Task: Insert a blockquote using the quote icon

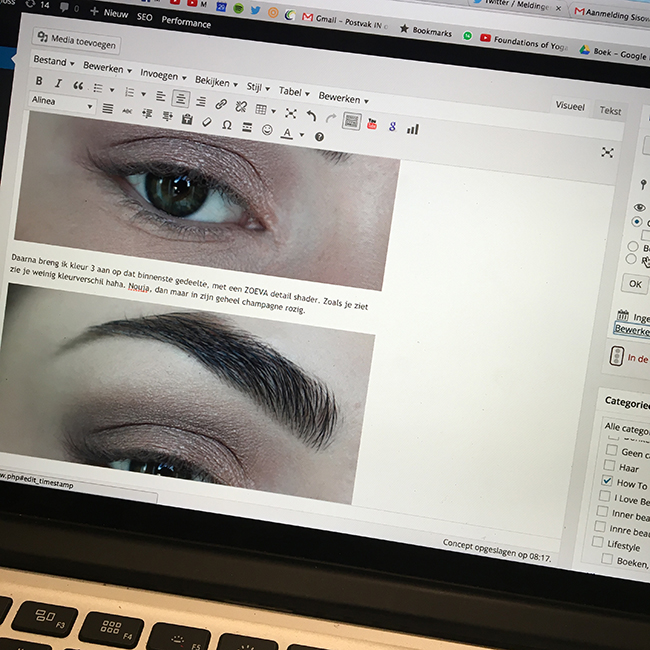Action: tap(78, 86)
